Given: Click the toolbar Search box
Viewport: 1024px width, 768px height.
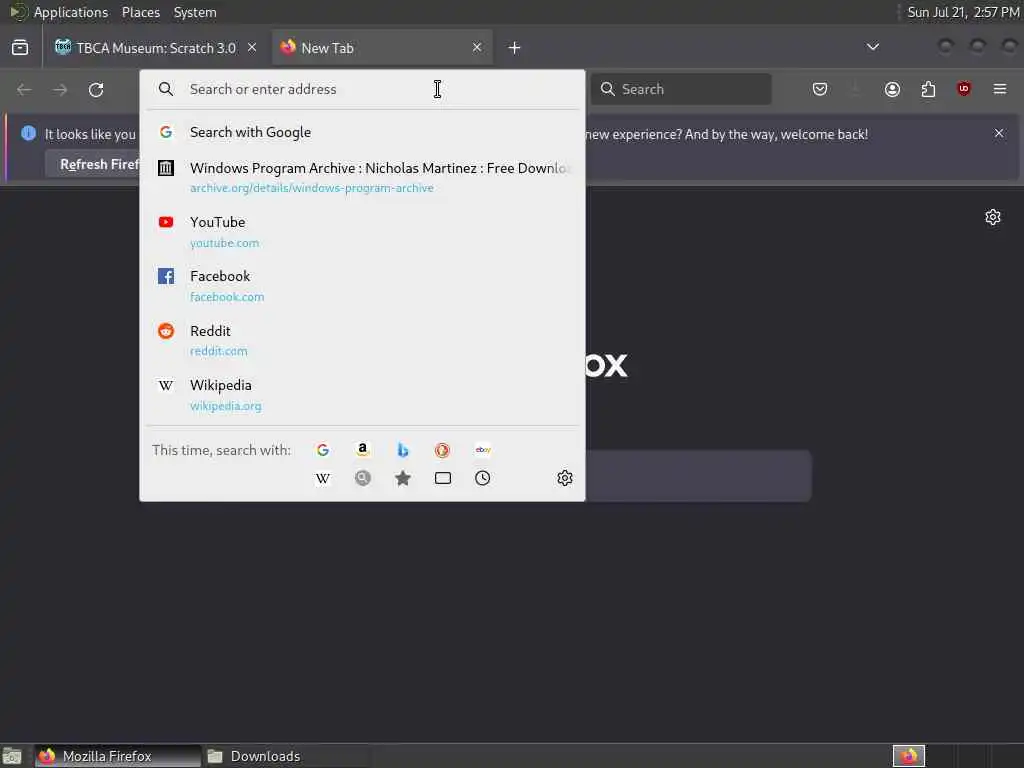Looking at the screenshot, I should coord(681,89).
